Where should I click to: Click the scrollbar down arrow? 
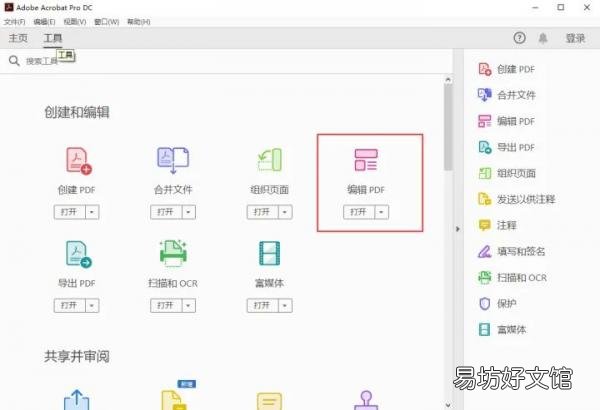point(448,405)
